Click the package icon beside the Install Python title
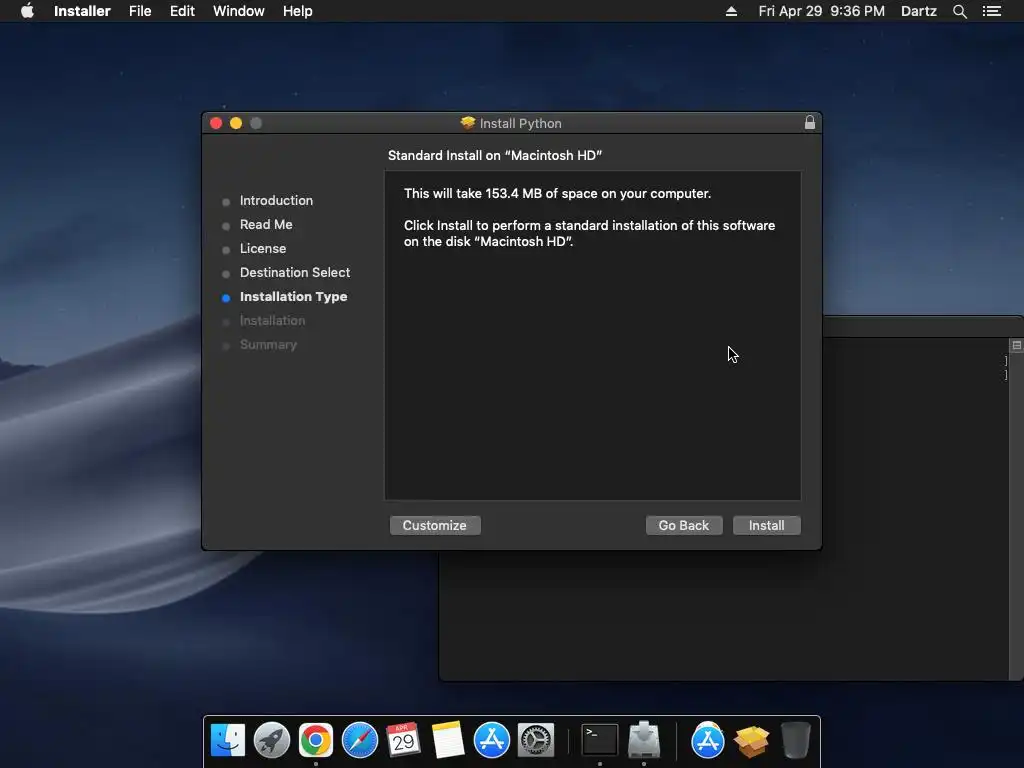Viewport: 1024px width, 768px height. 468,123
